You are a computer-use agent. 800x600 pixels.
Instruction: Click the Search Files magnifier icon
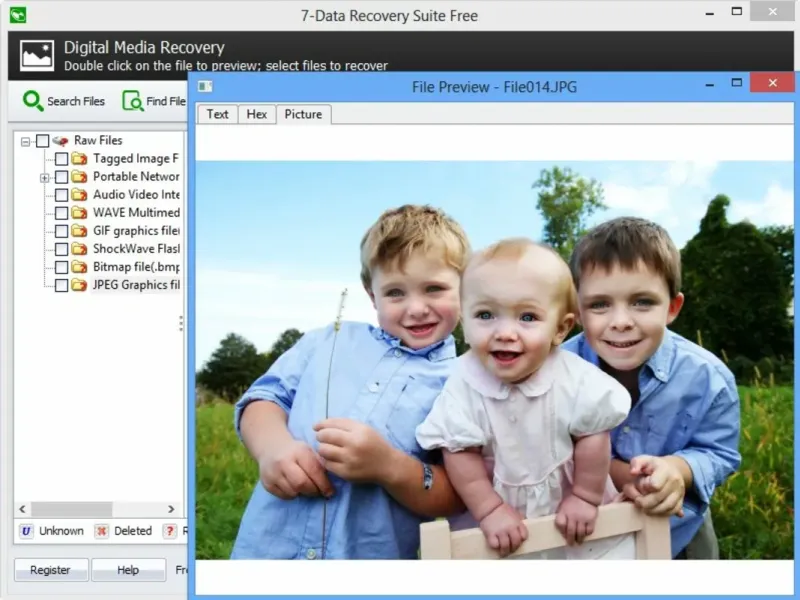(33, 101)
